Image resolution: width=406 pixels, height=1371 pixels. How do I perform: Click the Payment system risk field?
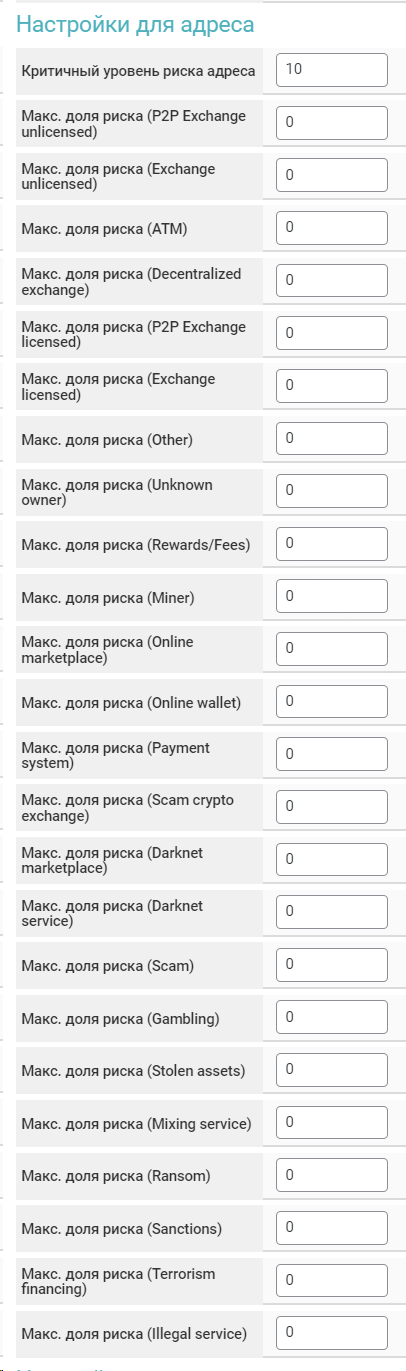331,754
